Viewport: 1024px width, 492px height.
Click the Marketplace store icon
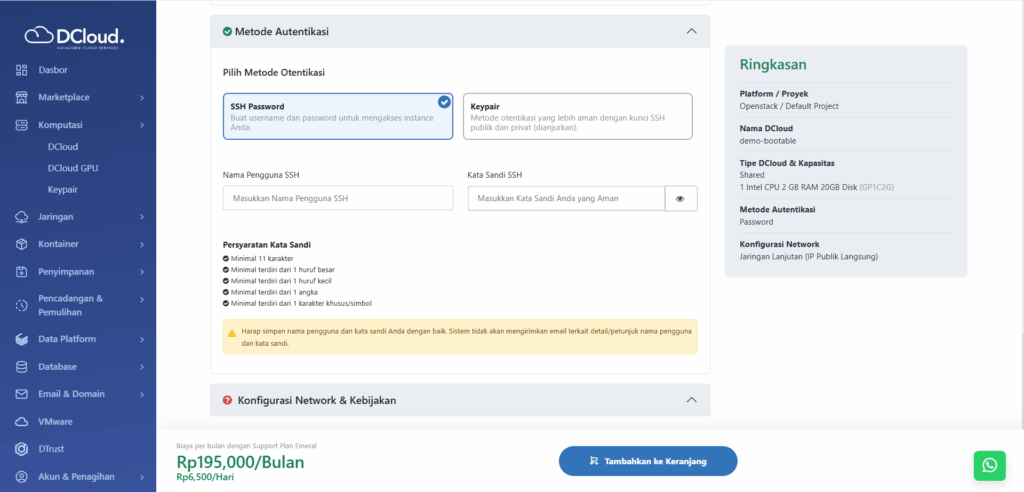tap(22, 97)
